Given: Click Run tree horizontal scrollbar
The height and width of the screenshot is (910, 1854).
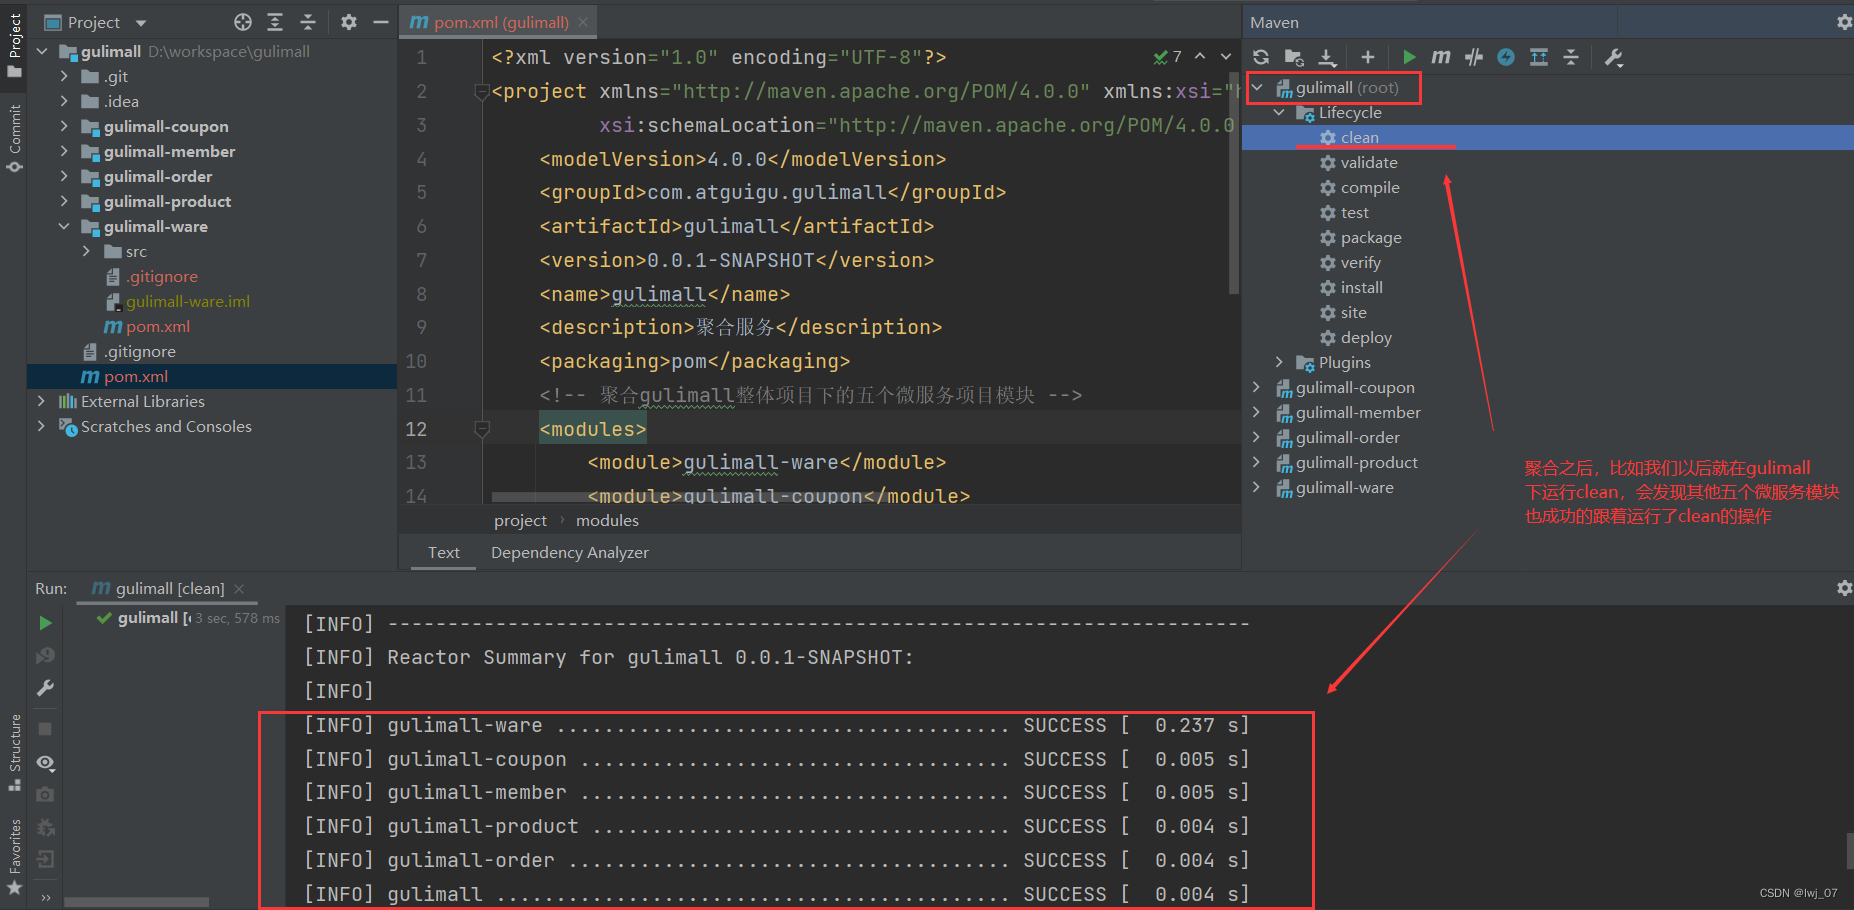Looking at the screenshot, I should [137, 902].
